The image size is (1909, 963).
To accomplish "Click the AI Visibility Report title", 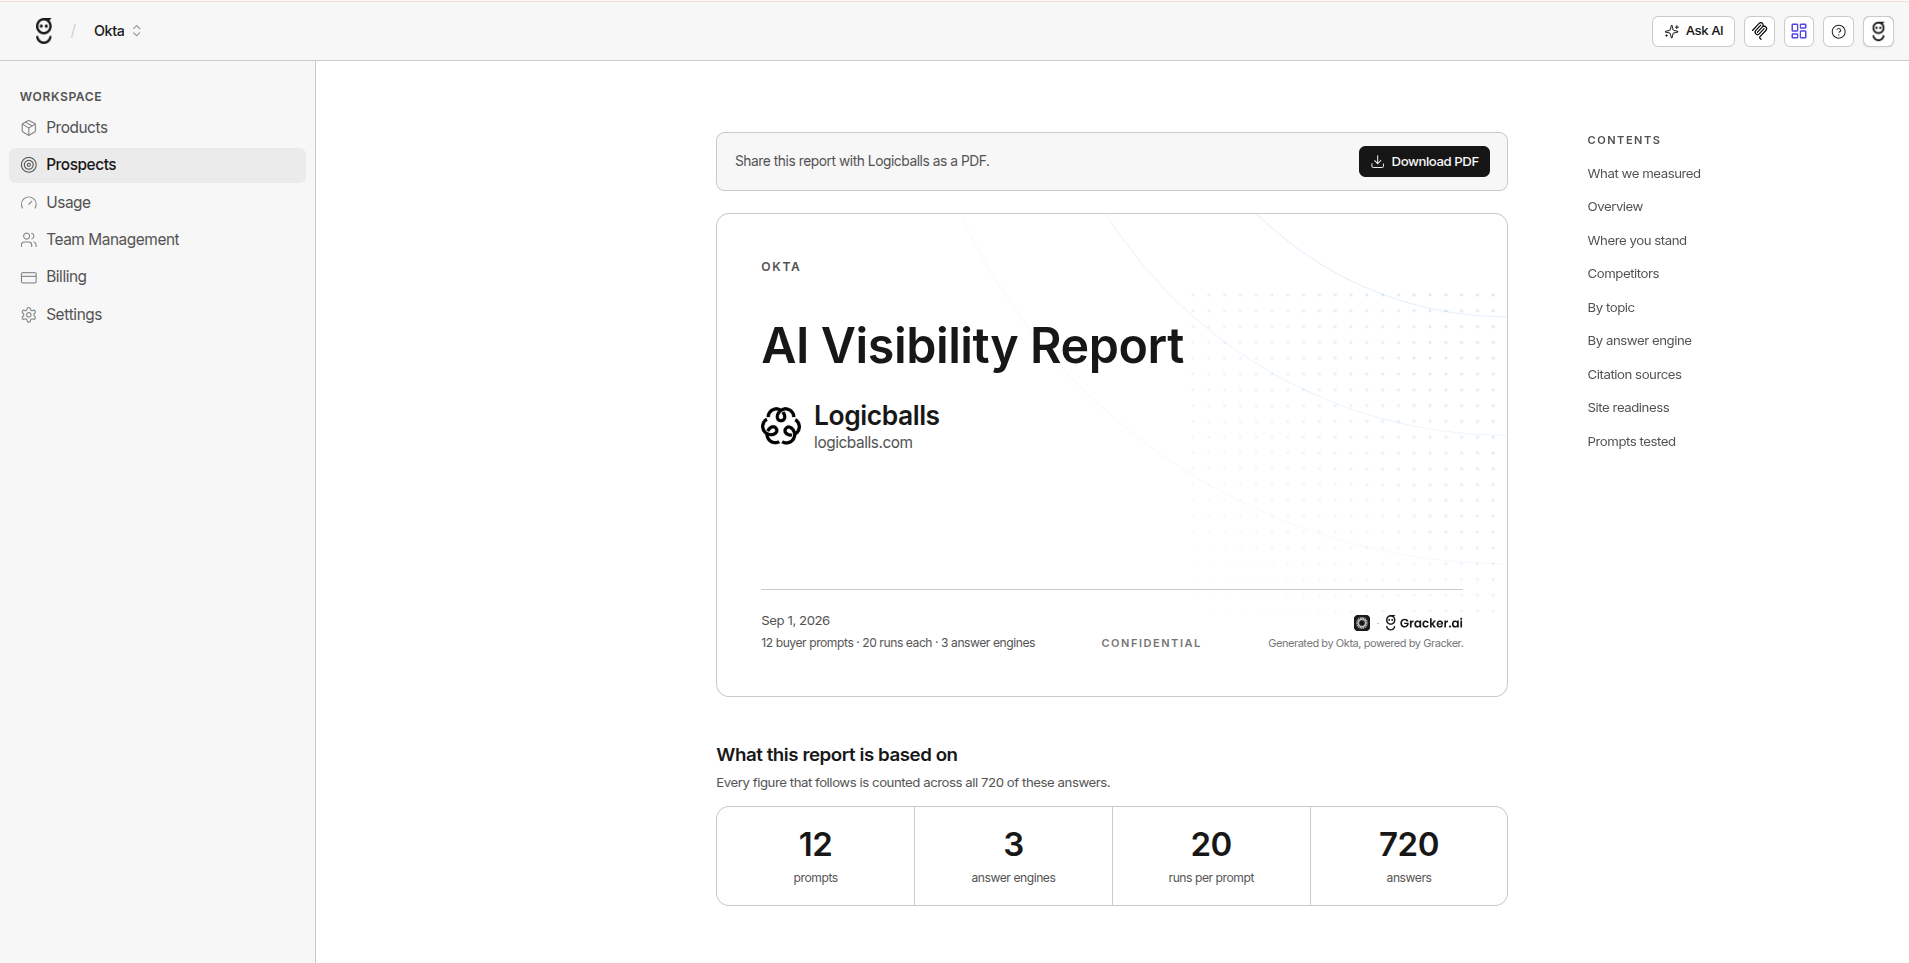I will pyautogui.click(x=972, y=346).
